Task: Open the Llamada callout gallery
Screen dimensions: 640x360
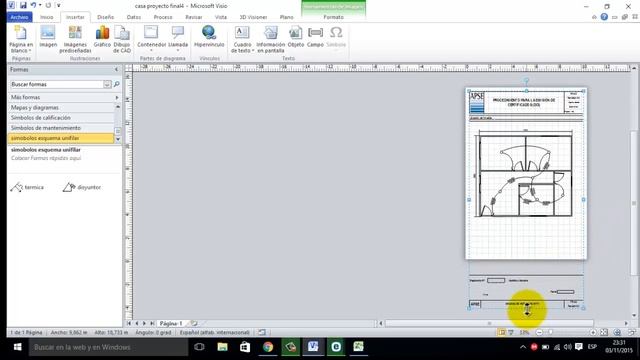Action: tap(178, 38)
